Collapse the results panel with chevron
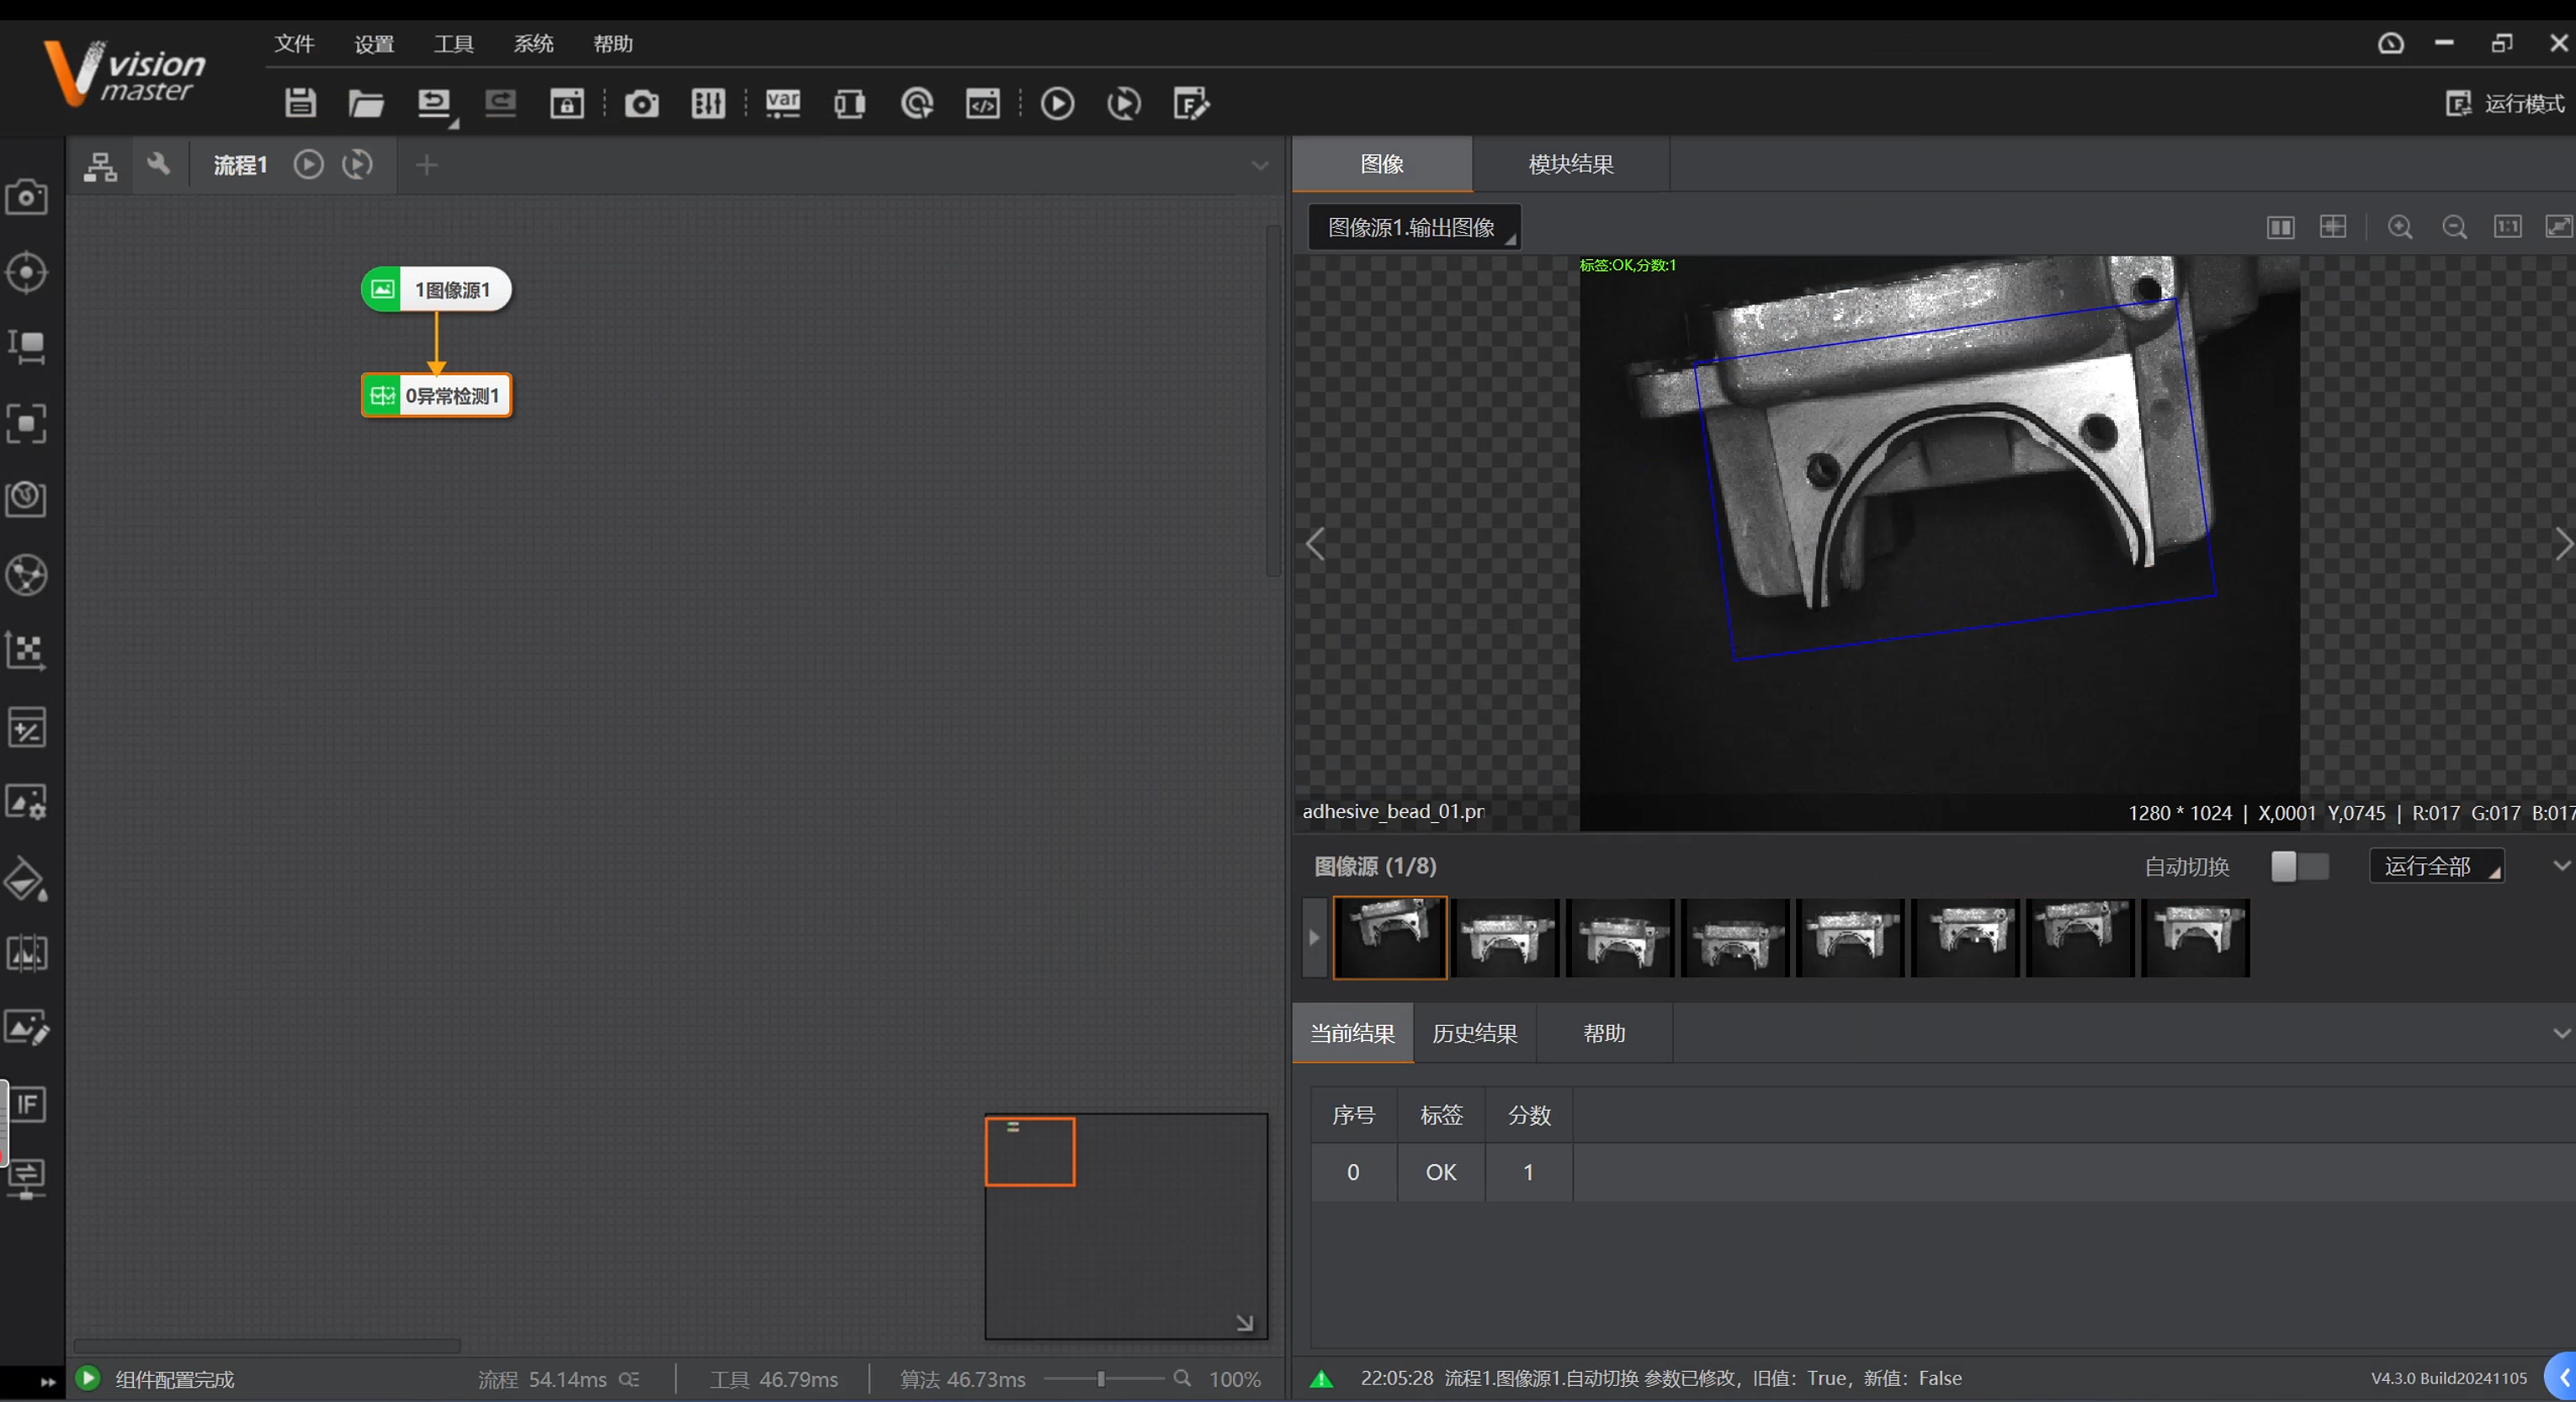 pos(2560,1033)
